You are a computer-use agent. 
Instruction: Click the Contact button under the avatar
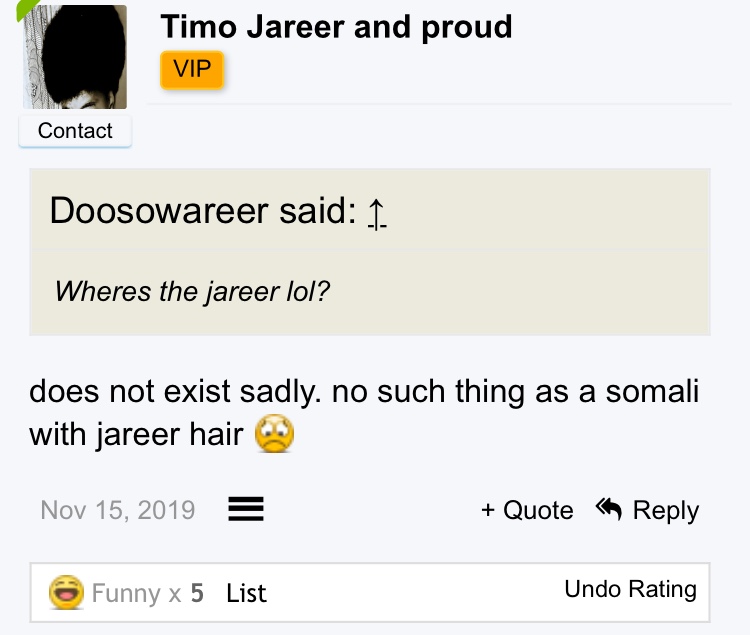click(x=75, y=131)
